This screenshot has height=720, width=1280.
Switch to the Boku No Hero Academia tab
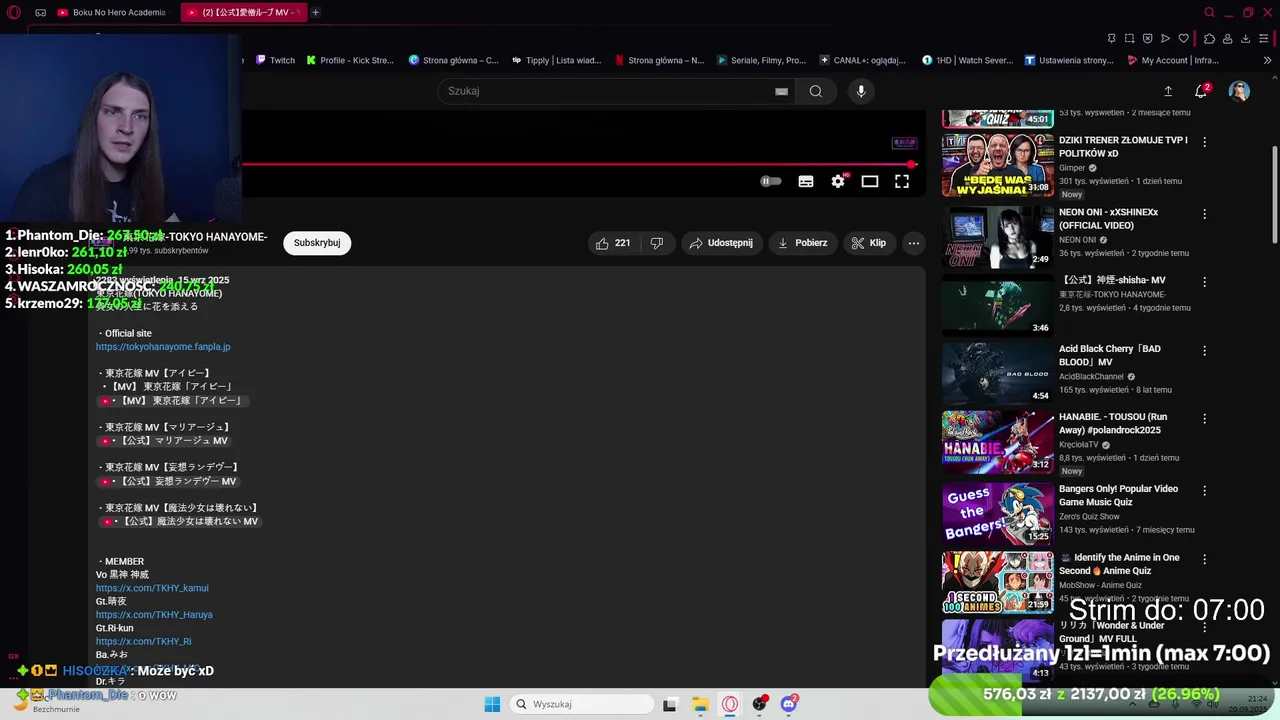coord(113,13)
